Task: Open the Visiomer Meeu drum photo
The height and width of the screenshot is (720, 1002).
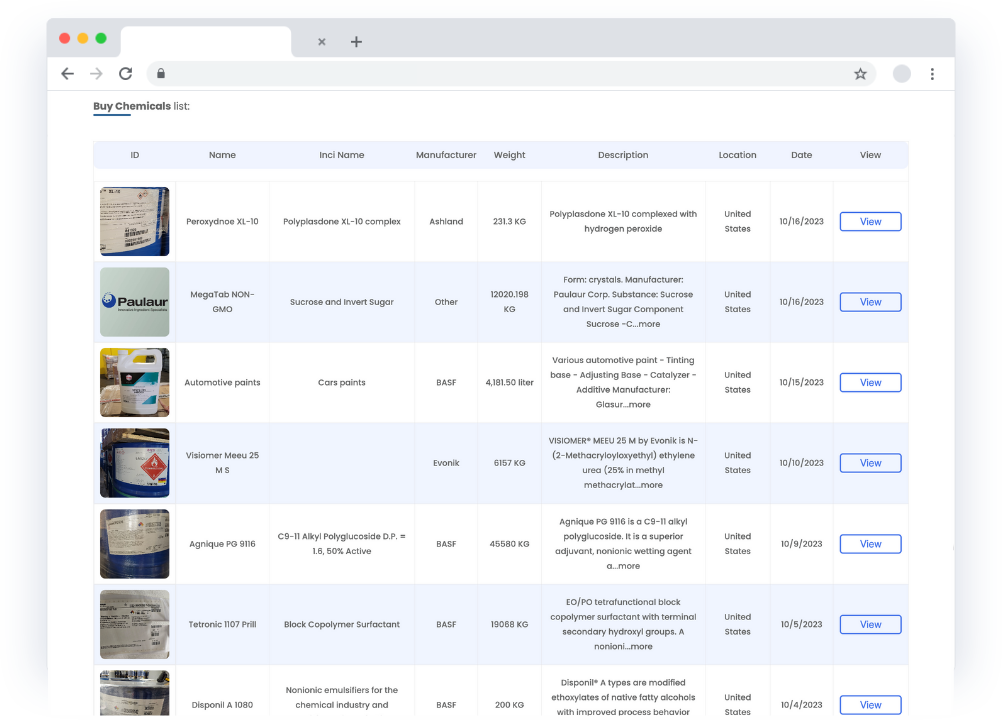Action: [x=135, y=463]
